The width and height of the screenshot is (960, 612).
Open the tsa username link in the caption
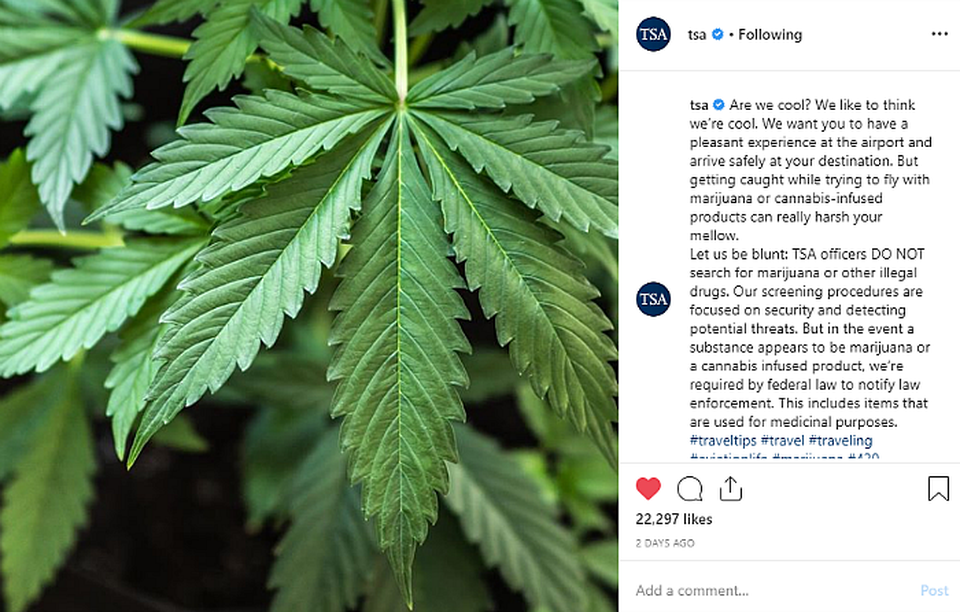pyautogui.click(x=699, y=105)
